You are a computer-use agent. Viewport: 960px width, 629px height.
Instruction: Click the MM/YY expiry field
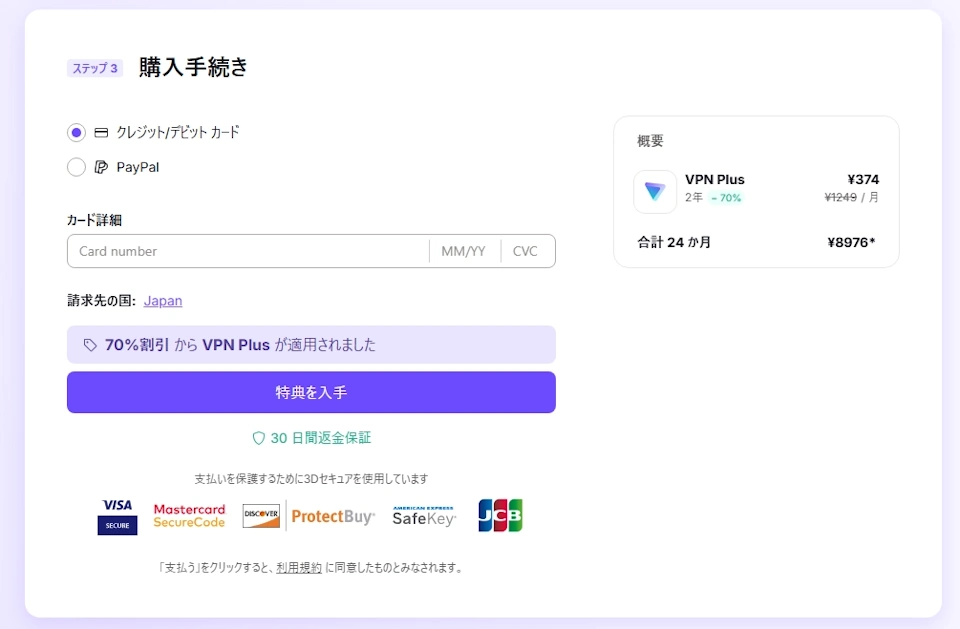[x=464, y=251]
